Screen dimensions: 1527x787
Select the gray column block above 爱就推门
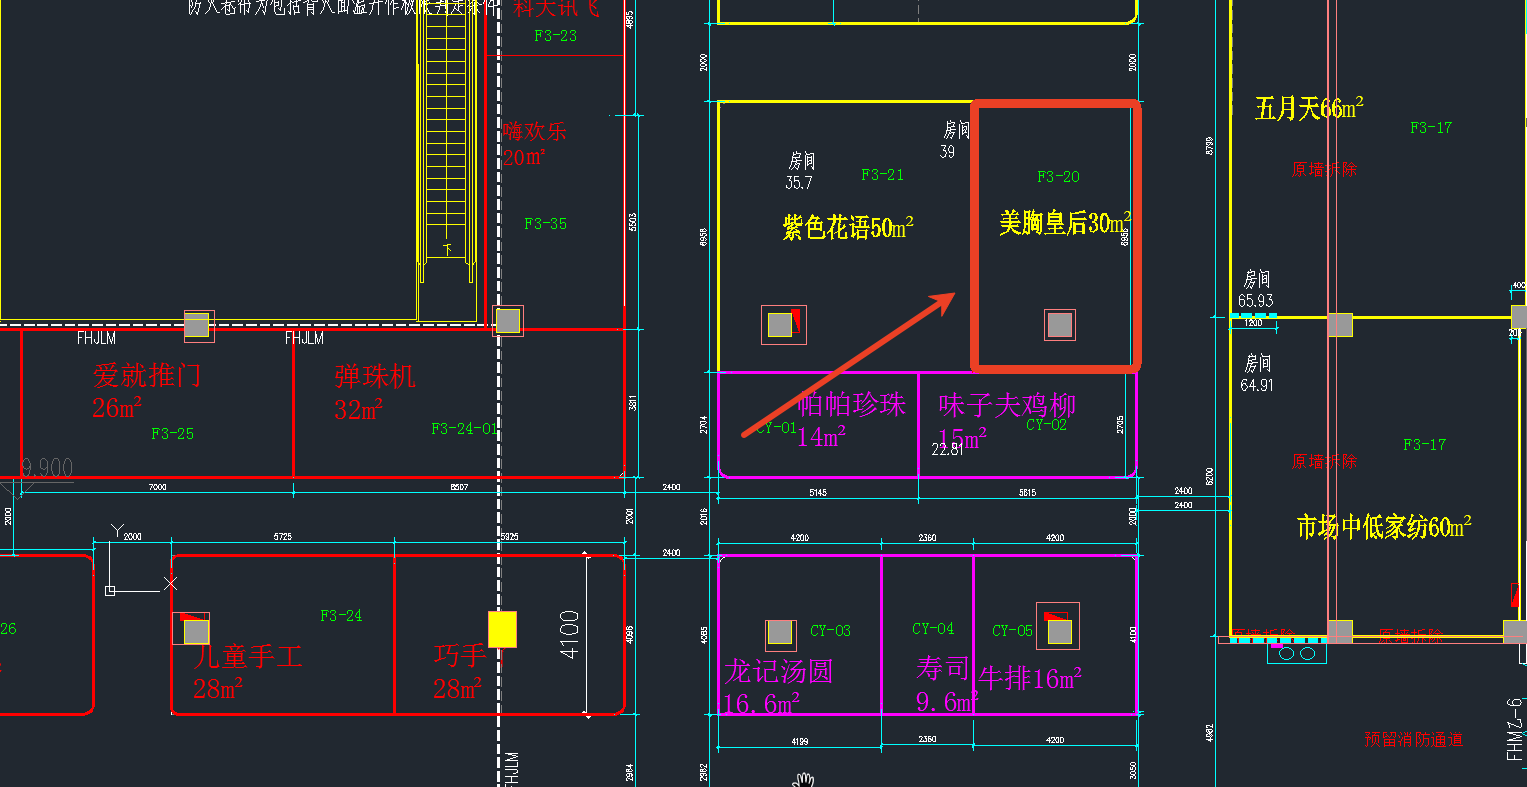point(197,325)
